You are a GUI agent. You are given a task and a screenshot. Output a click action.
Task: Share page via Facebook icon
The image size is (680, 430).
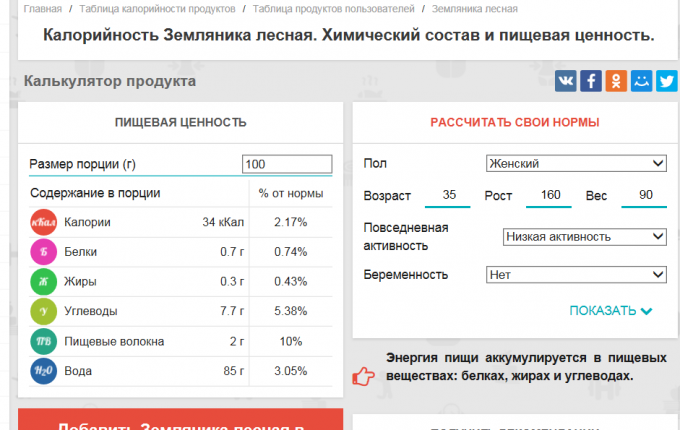pos(591,81)
